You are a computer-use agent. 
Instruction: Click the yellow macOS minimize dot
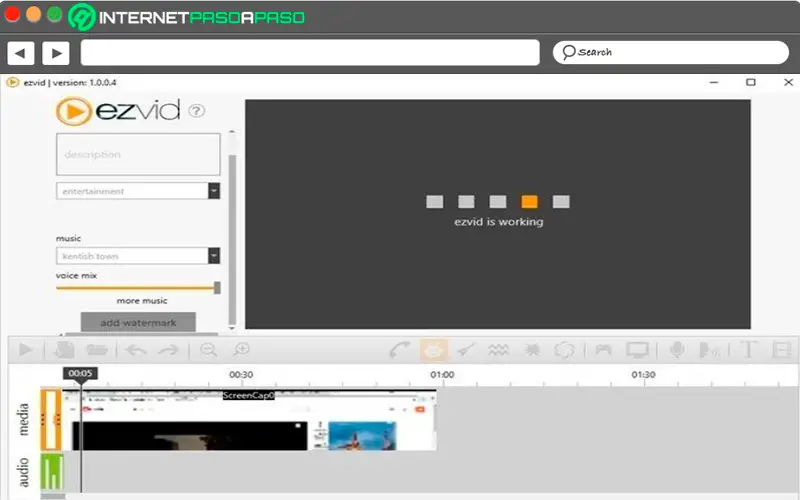[34, 14]
